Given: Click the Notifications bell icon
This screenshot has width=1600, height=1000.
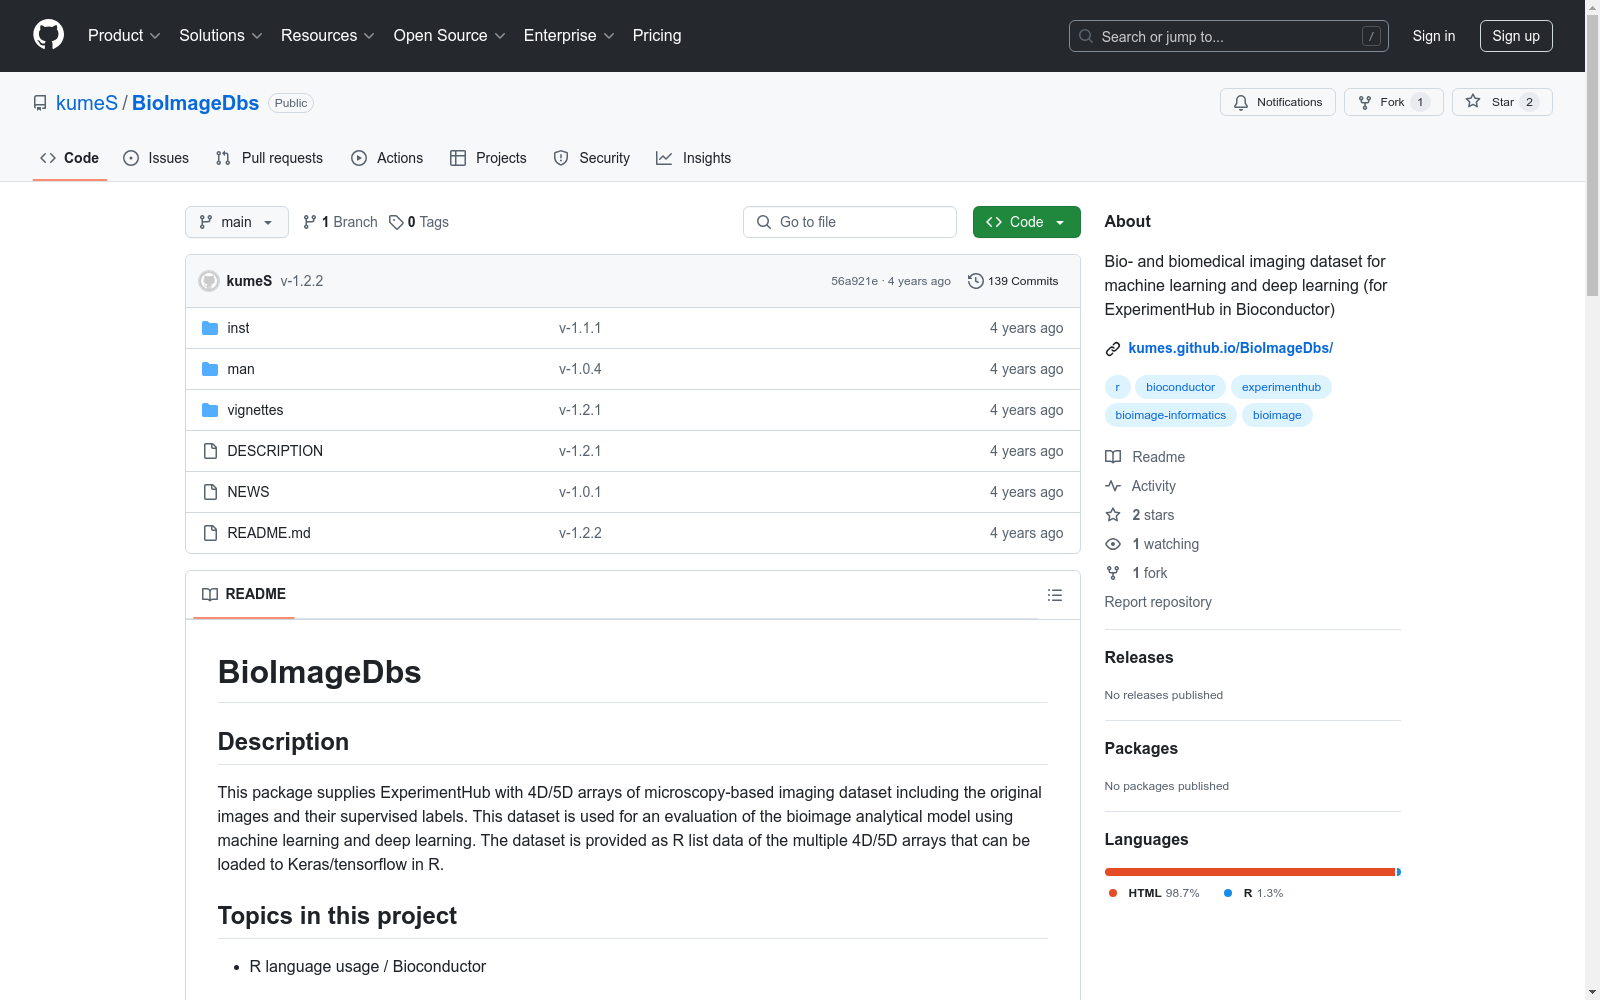Looking at the screenshot, I should click(1241, 102).
